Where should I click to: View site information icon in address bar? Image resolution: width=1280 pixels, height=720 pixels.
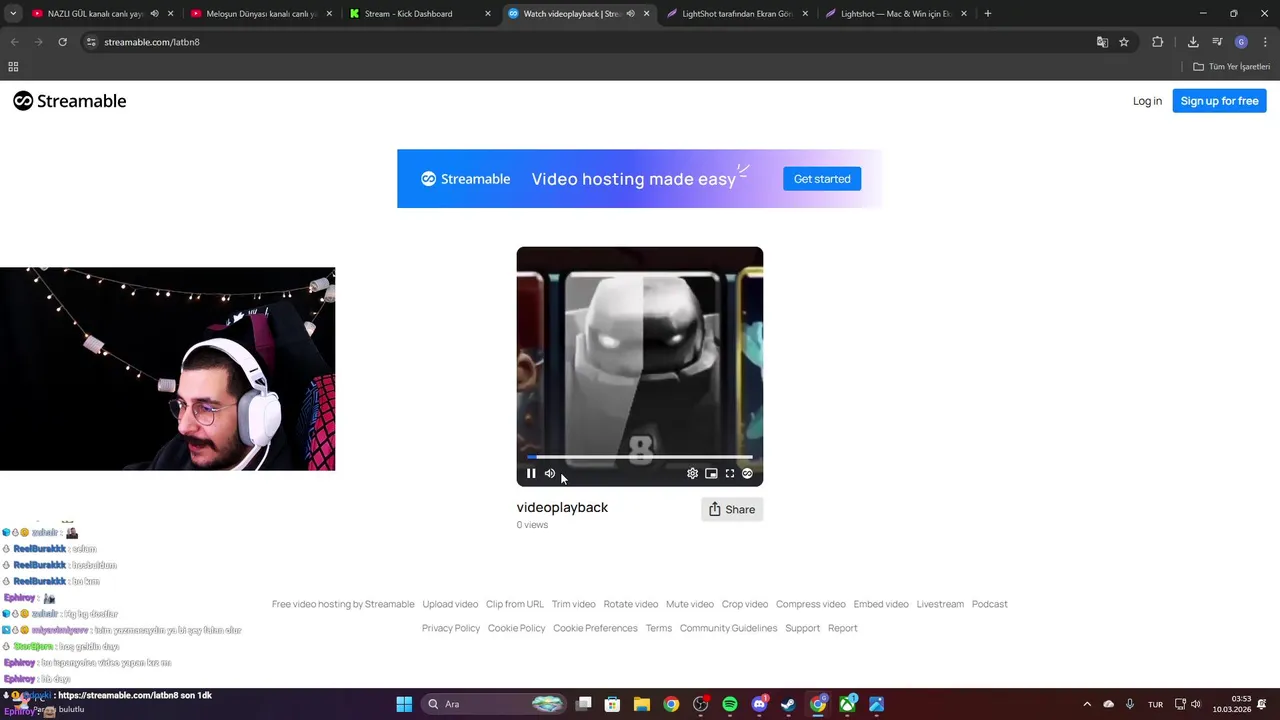pyautogui.click(x=91, y=42)
